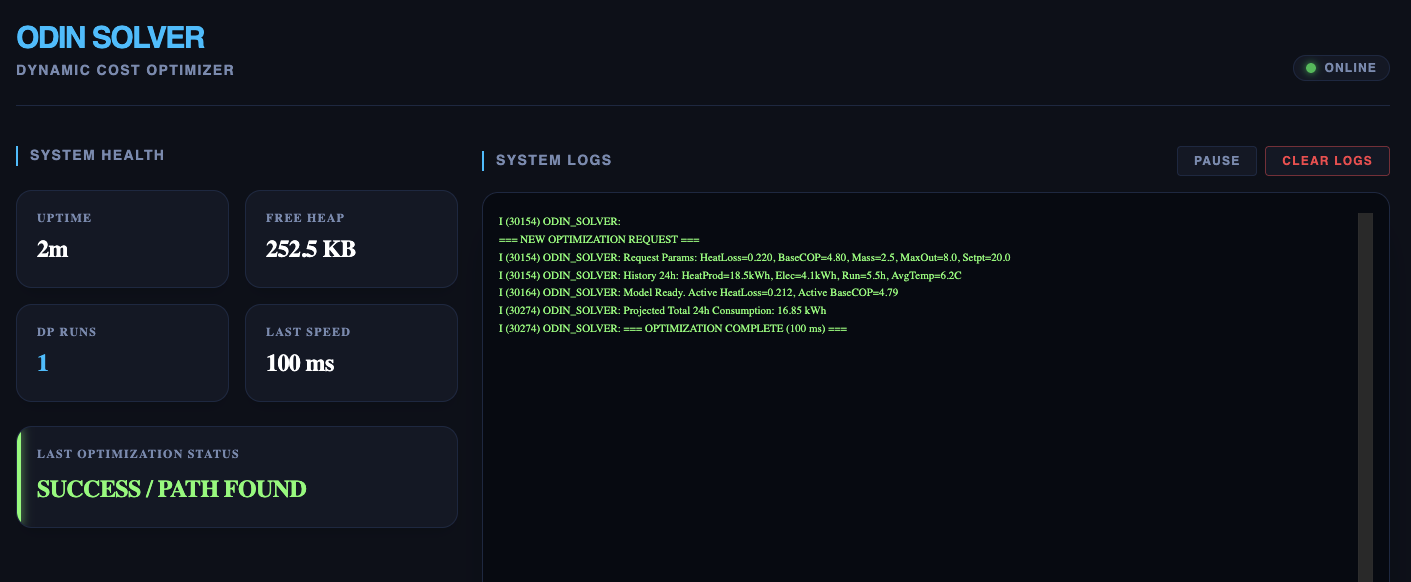Select the UPTIME card

coord(122,239)
